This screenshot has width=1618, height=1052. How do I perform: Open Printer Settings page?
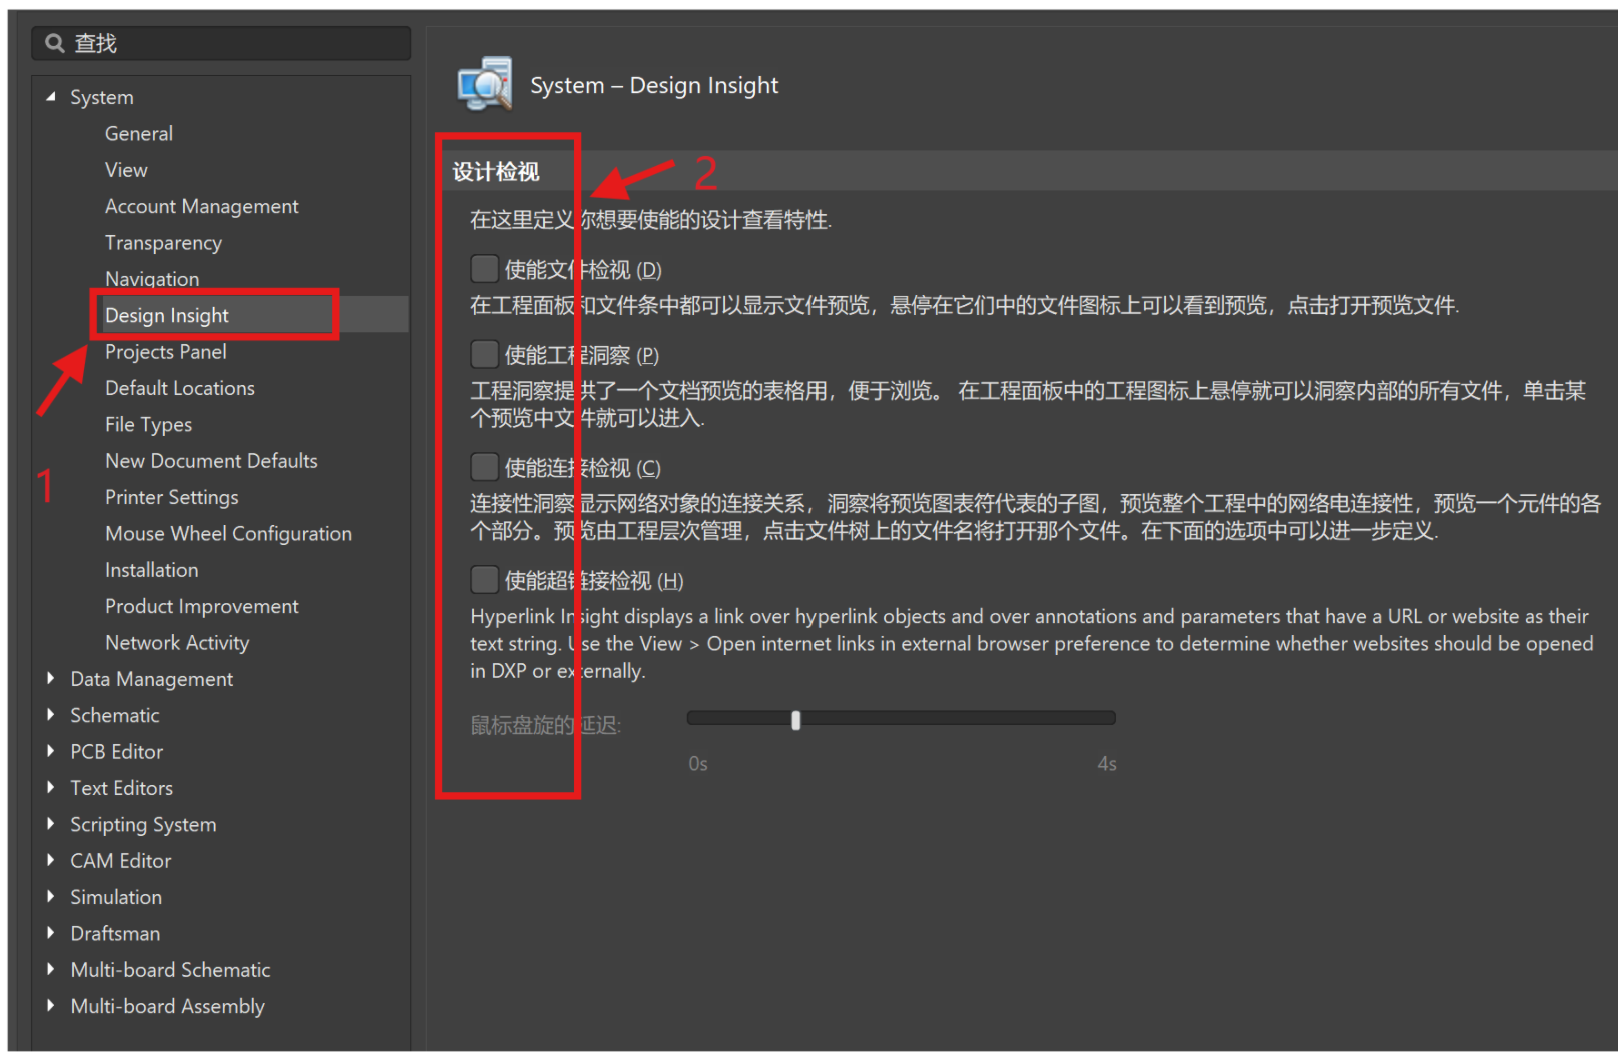point(172,497)
